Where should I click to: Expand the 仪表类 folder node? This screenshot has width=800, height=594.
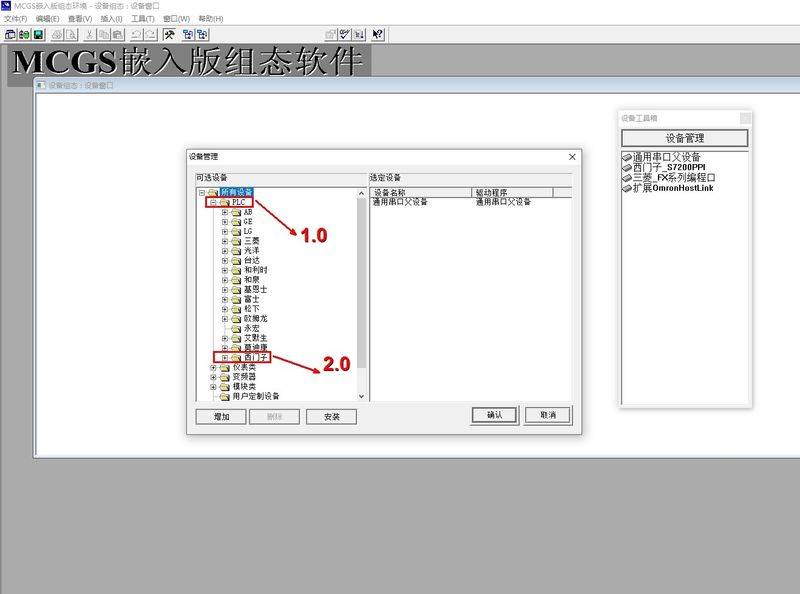click(x=213, y=367)
